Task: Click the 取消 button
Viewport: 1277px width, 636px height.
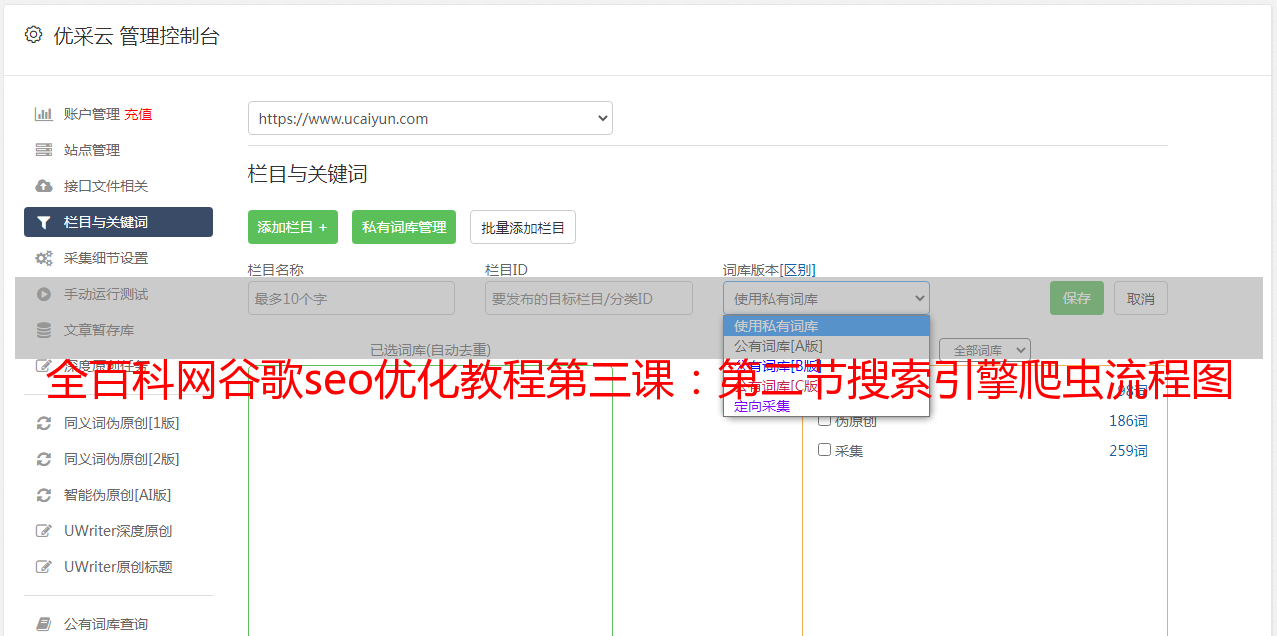Action: (1141, 298)
